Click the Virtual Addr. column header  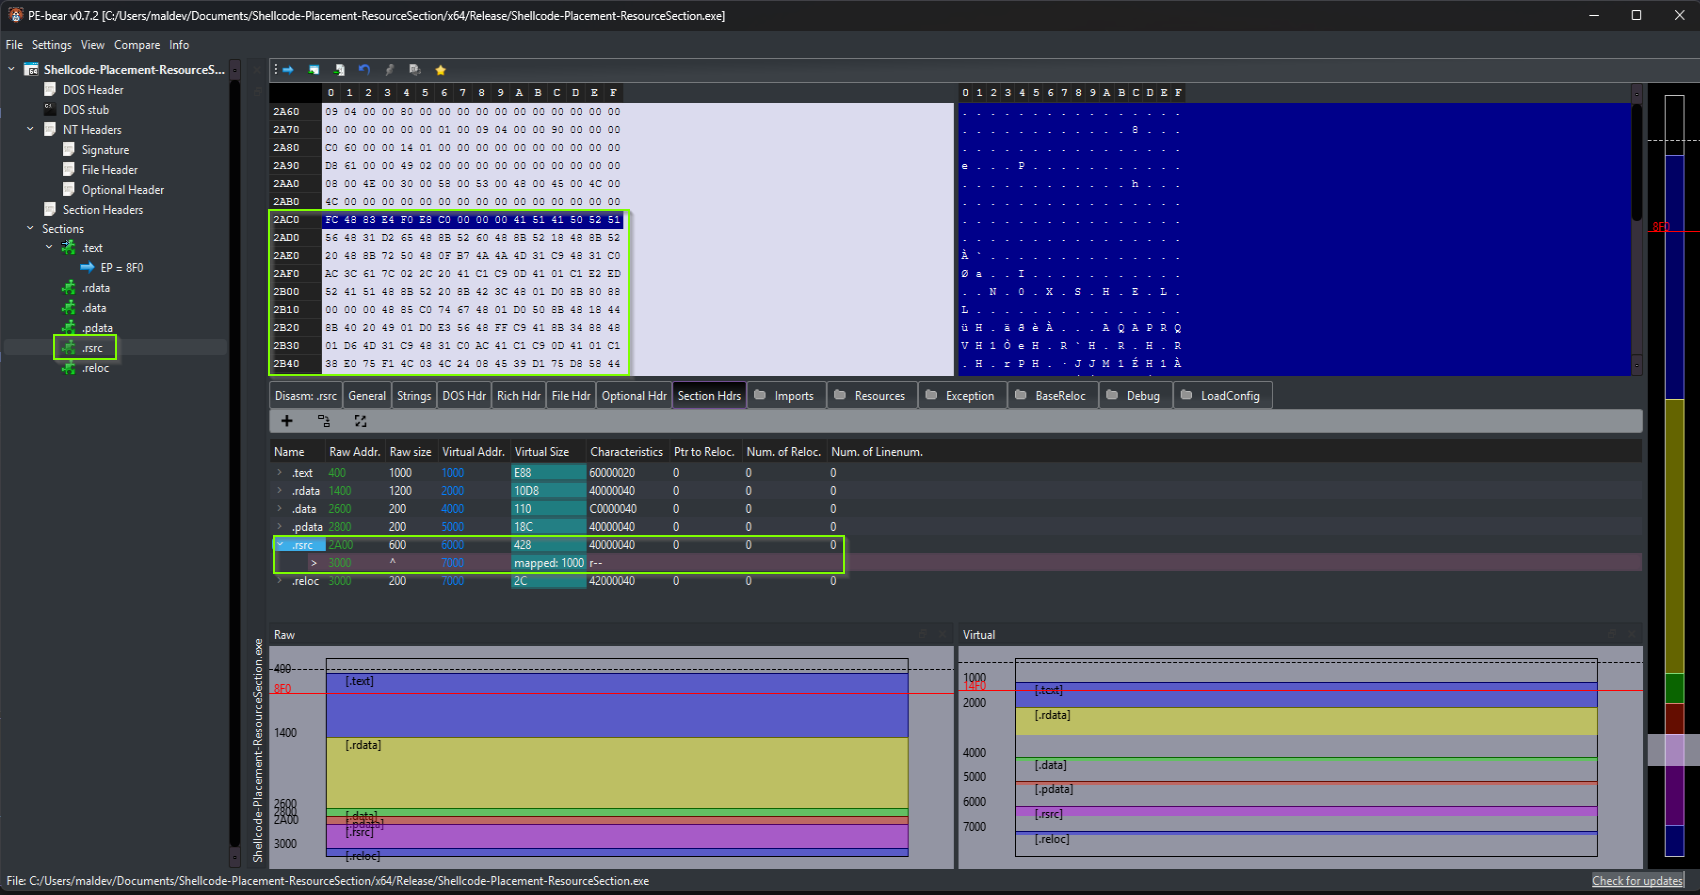tap(474, 452)
